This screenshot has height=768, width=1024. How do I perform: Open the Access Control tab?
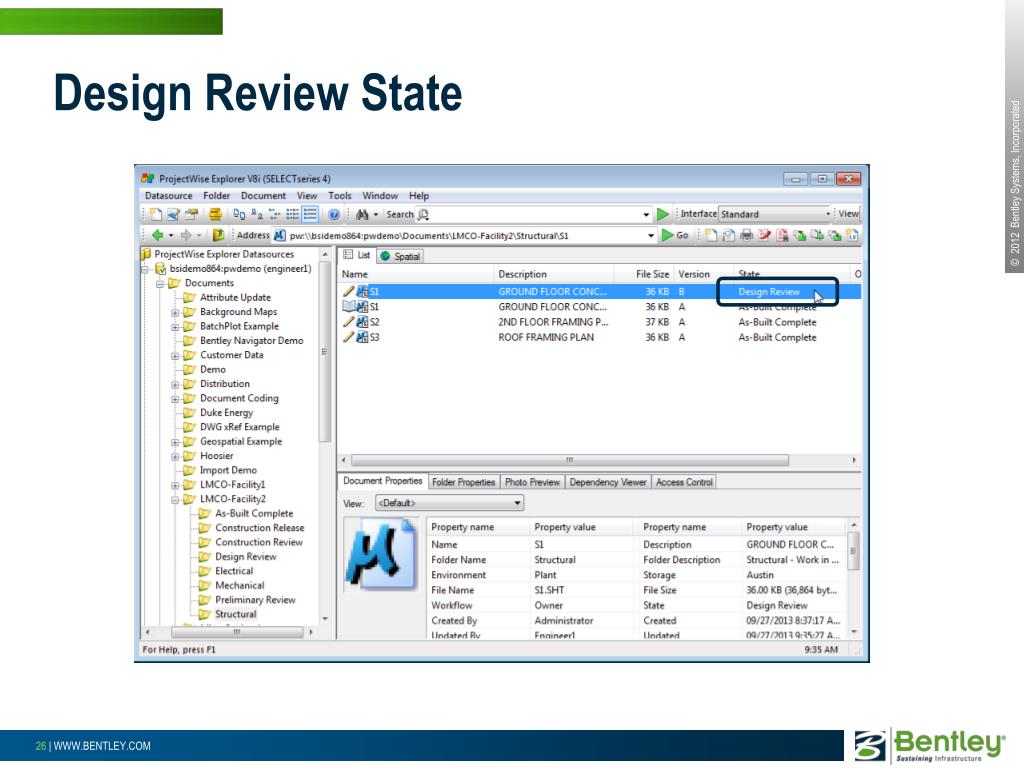click(684, 482)
